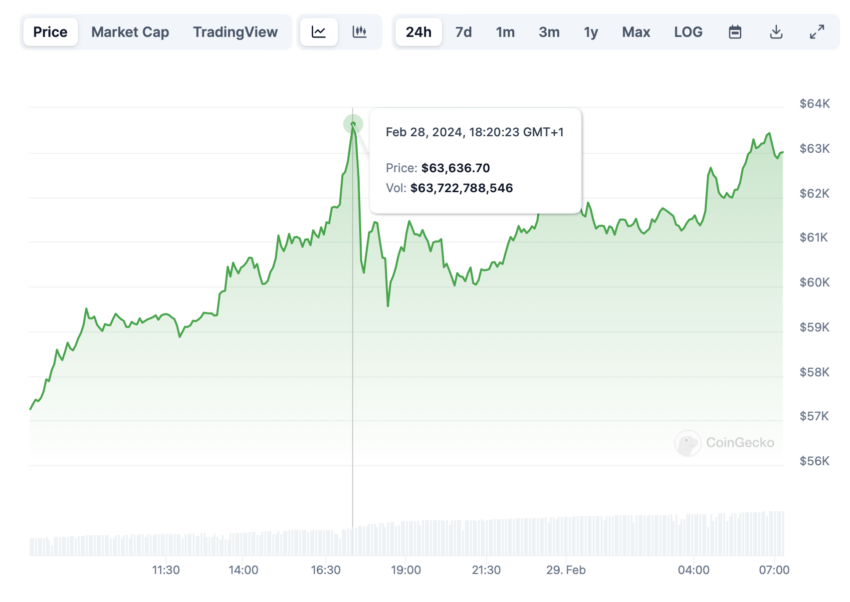Select the Max time range

click(636, 32)
